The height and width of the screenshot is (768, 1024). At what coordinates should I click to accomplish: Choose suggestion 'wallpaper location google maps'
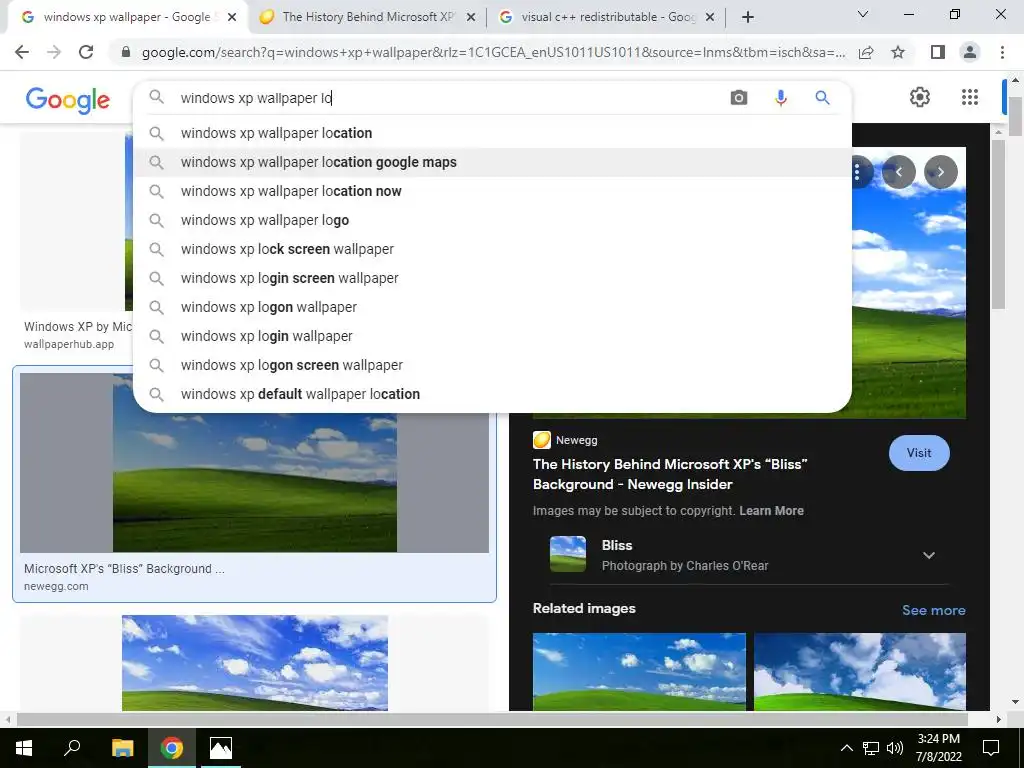492,162
